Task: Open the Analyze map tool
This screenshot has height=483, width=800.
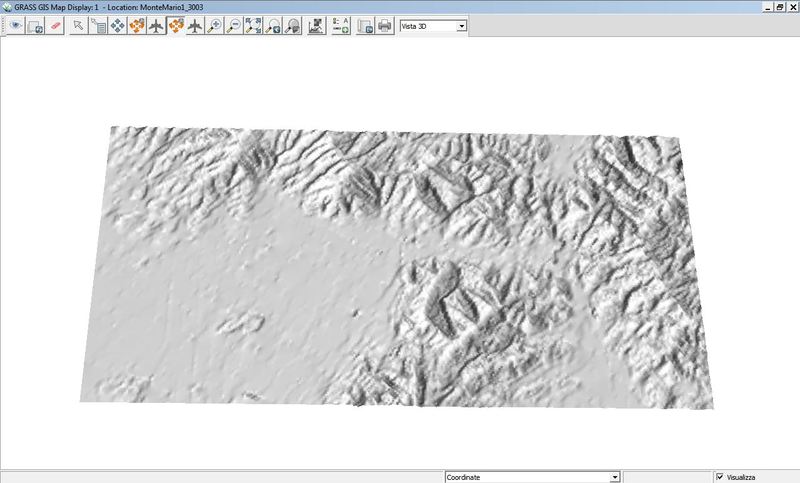Action: click(x=316, y=26)
